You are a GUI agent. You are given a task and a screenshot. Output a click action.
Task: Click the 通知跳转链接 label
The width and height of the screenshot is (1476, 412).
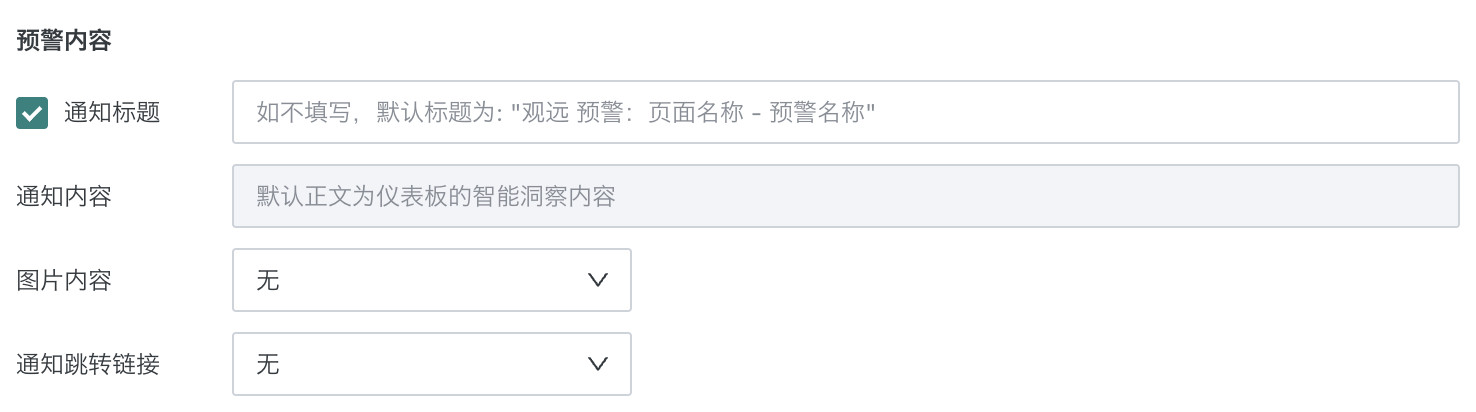pos(88,364)
